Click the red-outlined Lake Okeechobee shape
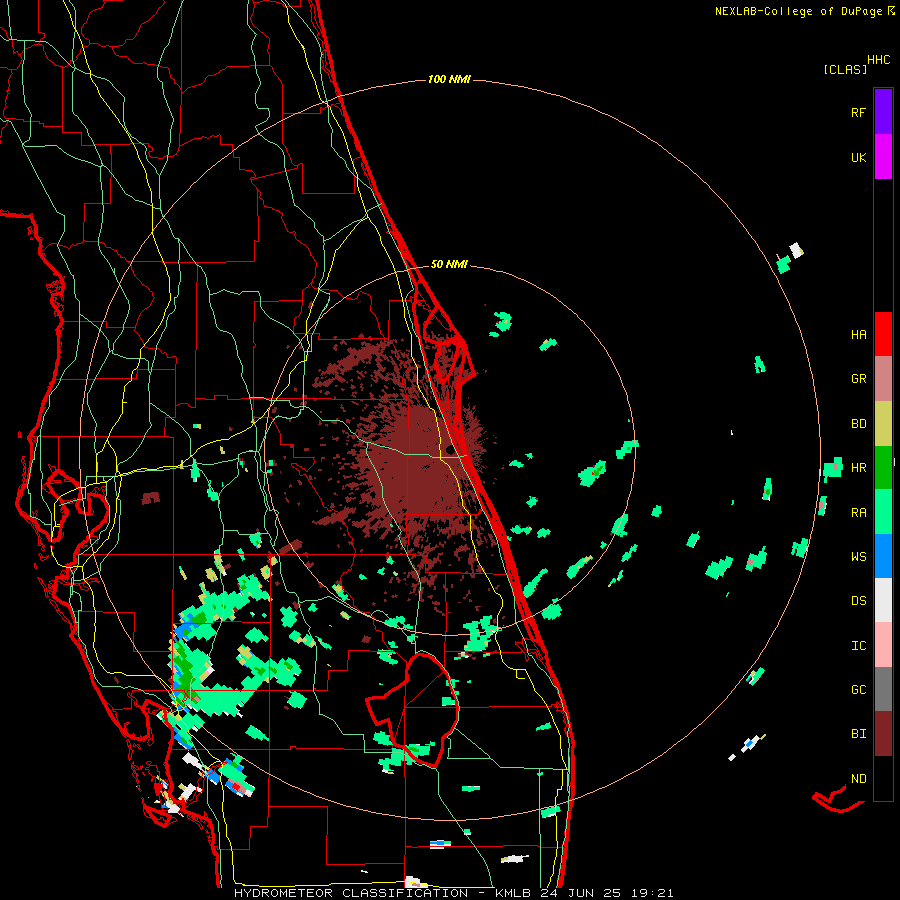Screen dimensions: 900x900 pos(412,709)
